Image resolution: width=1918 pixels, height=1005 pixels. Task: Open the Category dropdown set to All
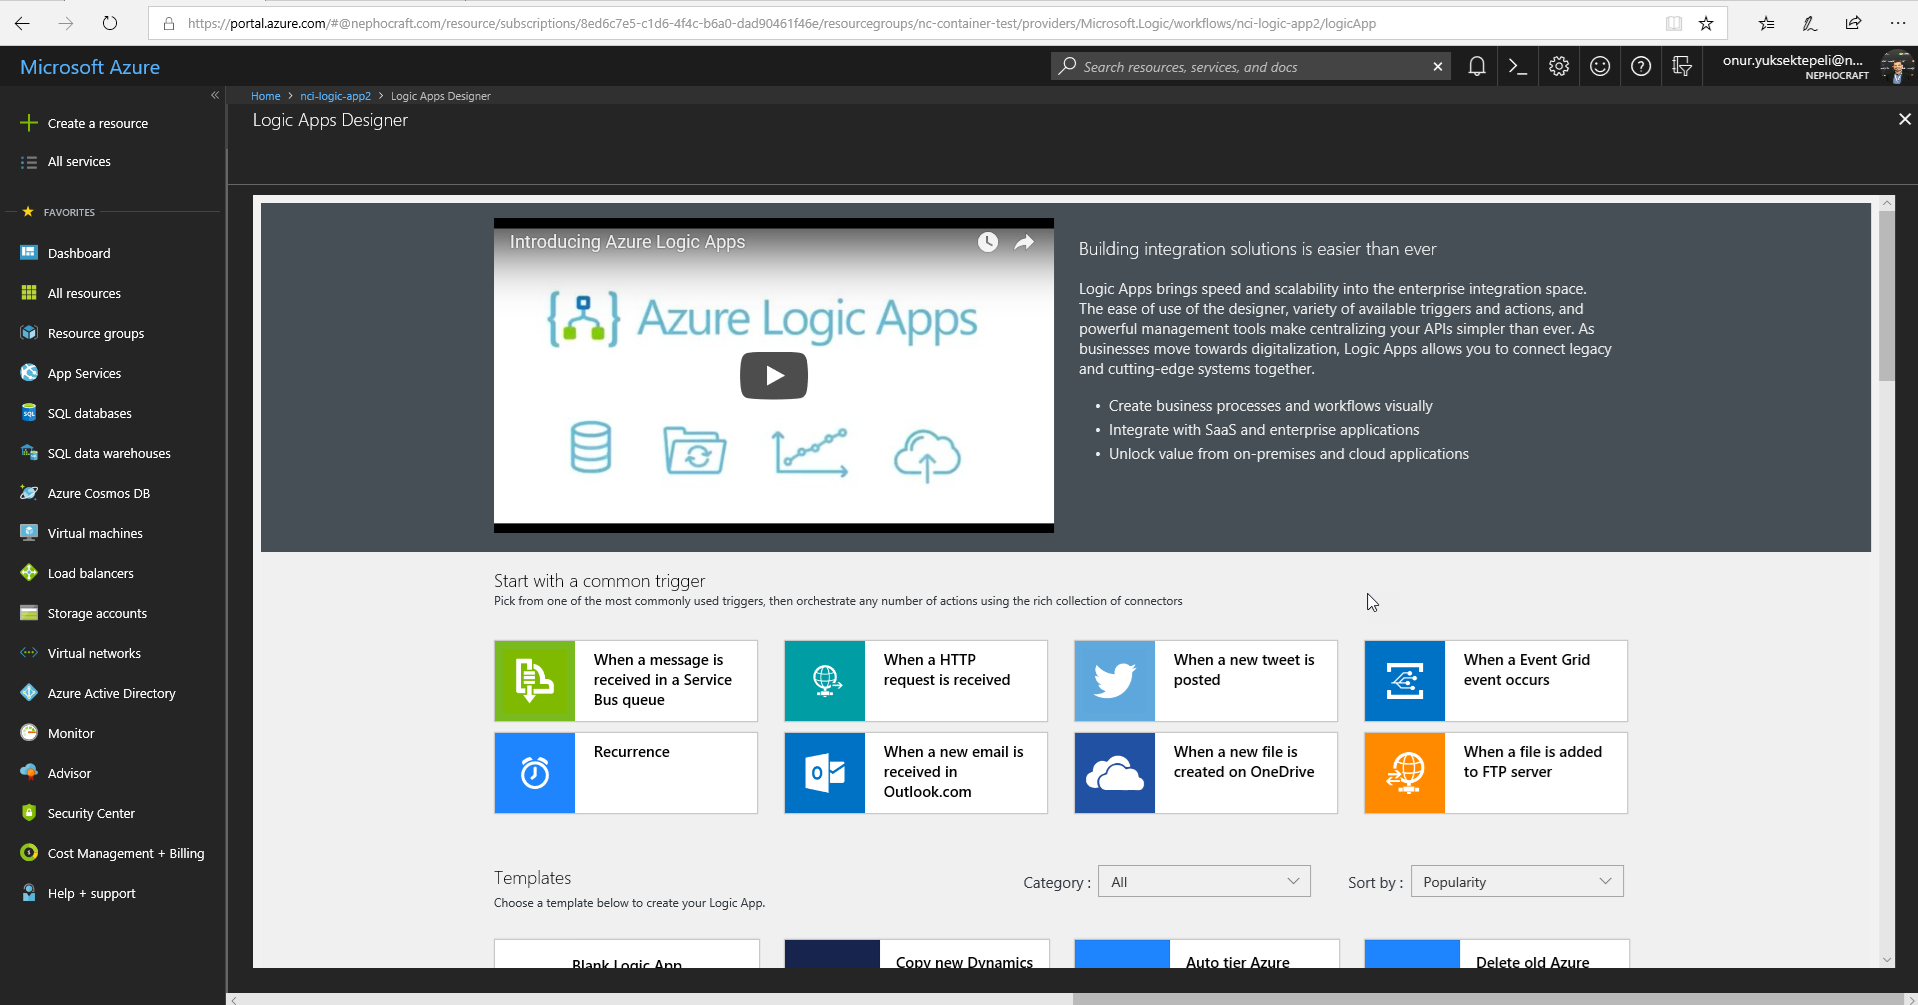pyautogui.click(x=1204, y=881)
